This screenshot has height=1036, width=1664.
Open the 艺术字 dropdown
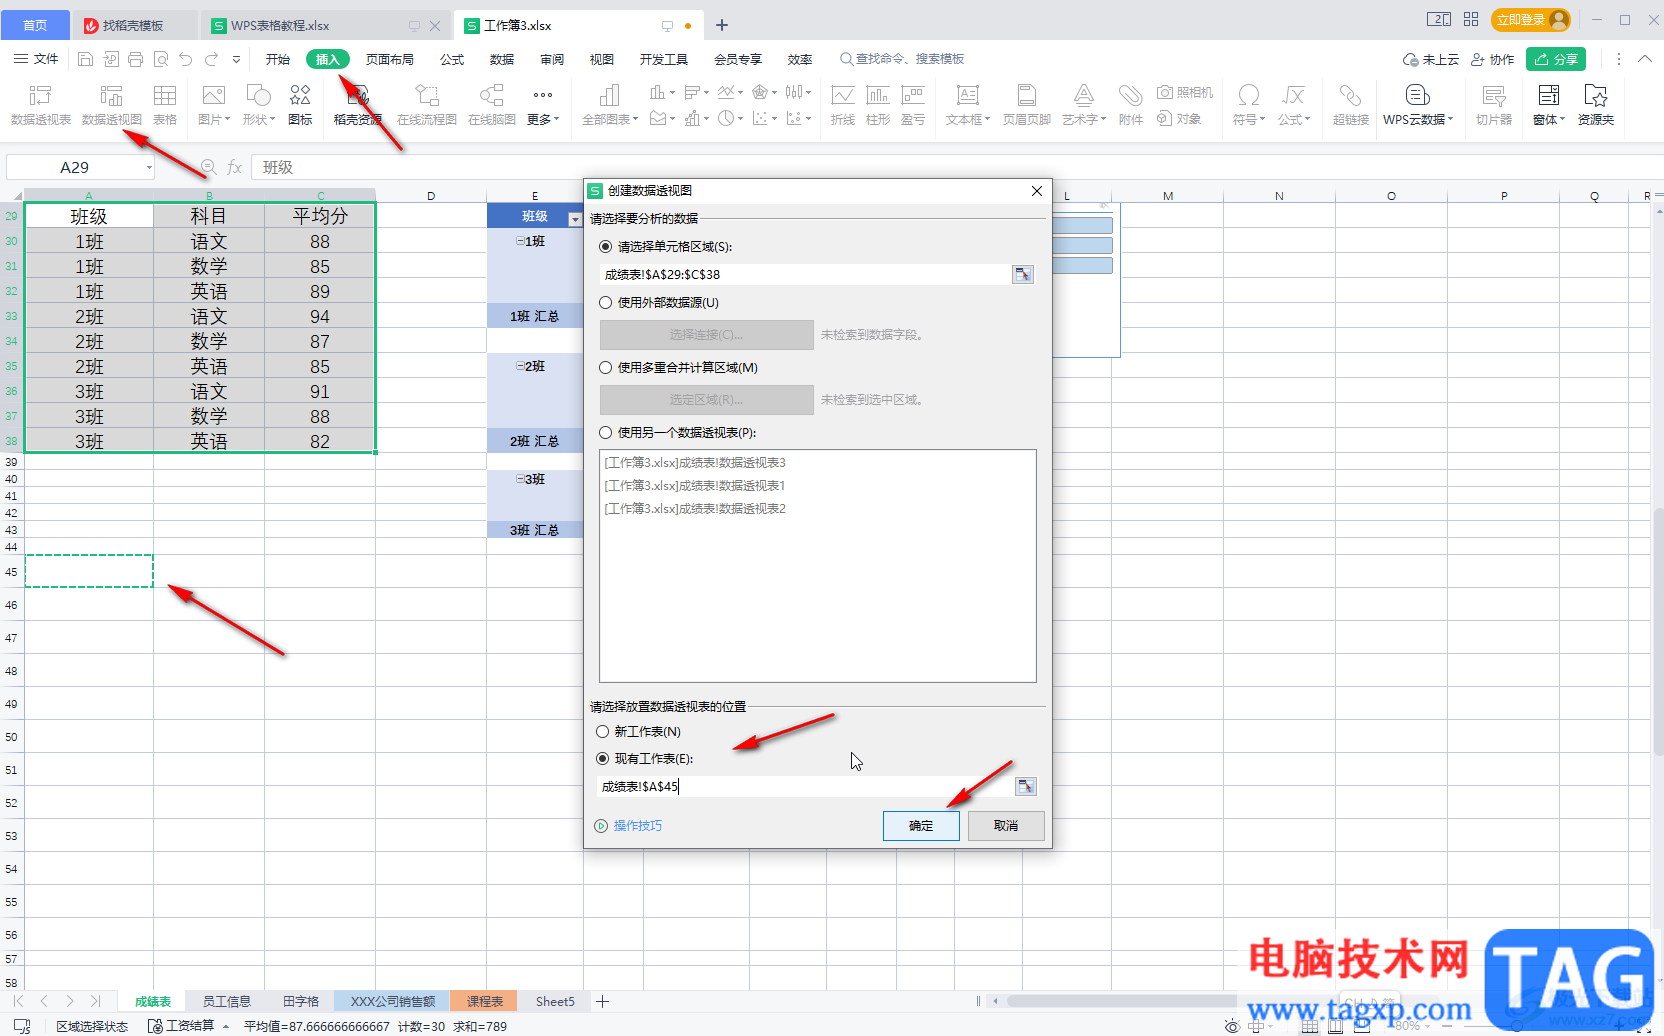tap(1084, 119)
